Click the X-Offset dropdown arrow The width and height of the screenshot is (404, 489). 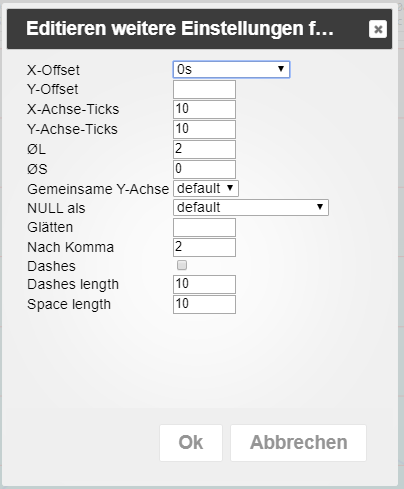[x=281, y=69]
